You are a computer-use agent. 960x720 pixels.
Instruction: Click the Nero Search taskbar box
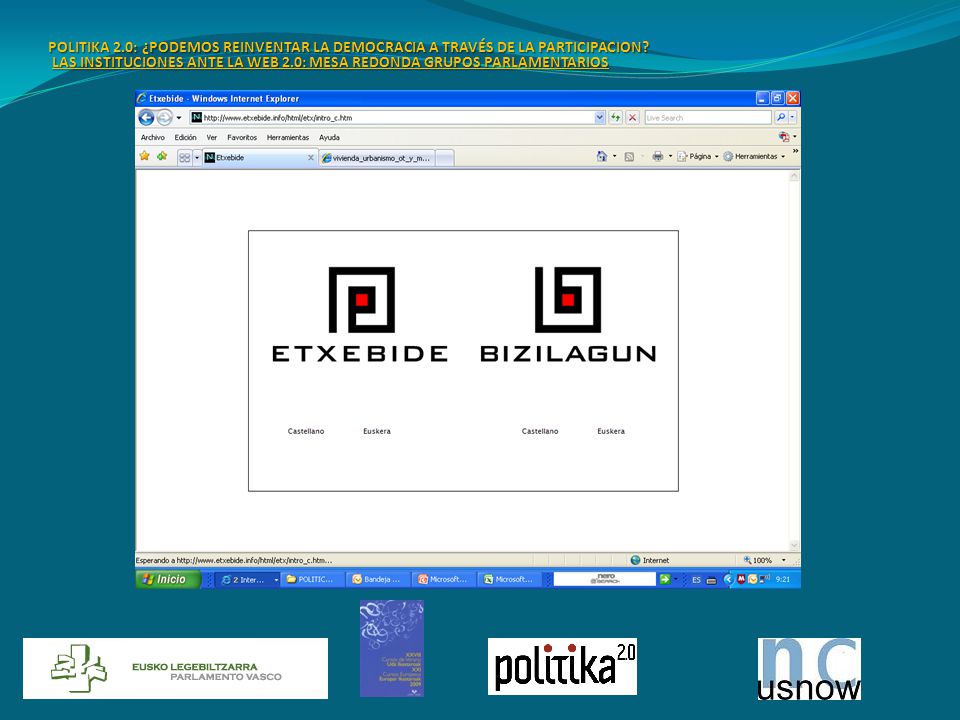(x=604, y=579)
